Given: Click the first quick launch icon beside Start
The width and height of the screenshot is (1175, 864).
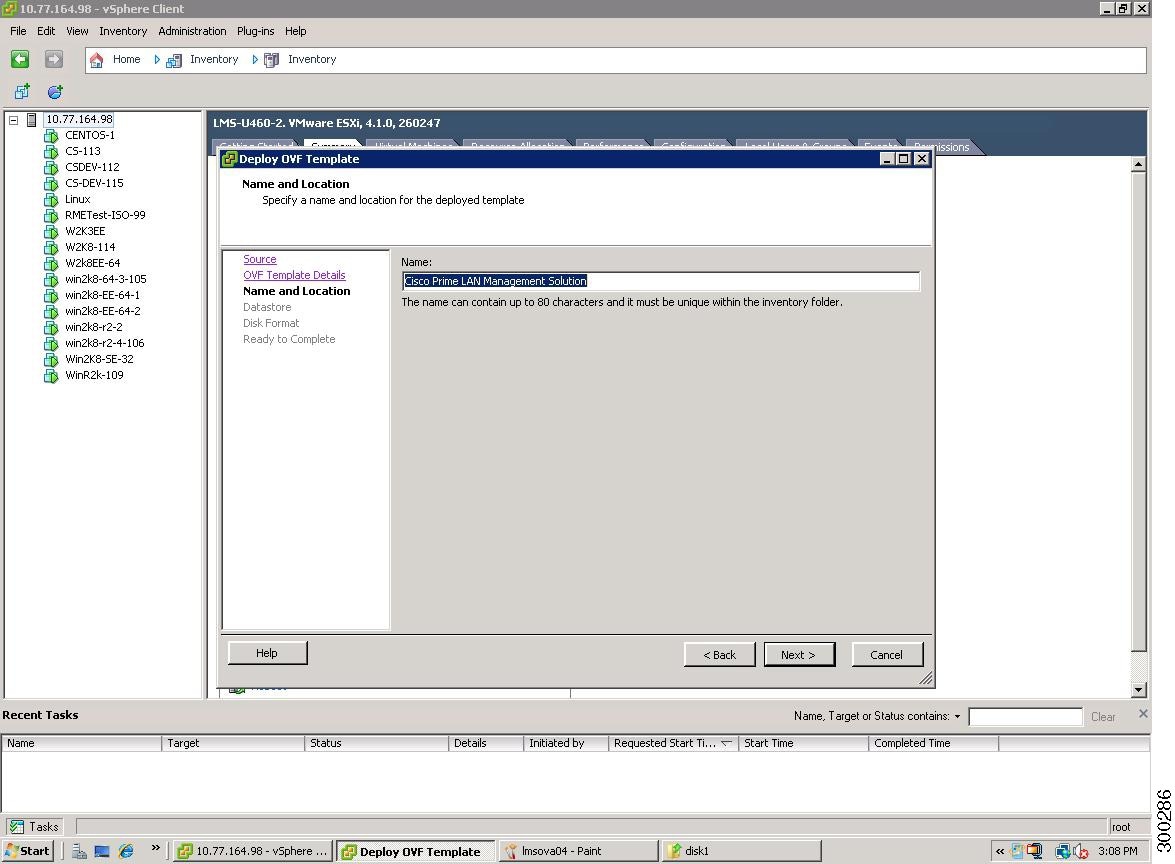Looking at the screenshot, I should 79,851.
